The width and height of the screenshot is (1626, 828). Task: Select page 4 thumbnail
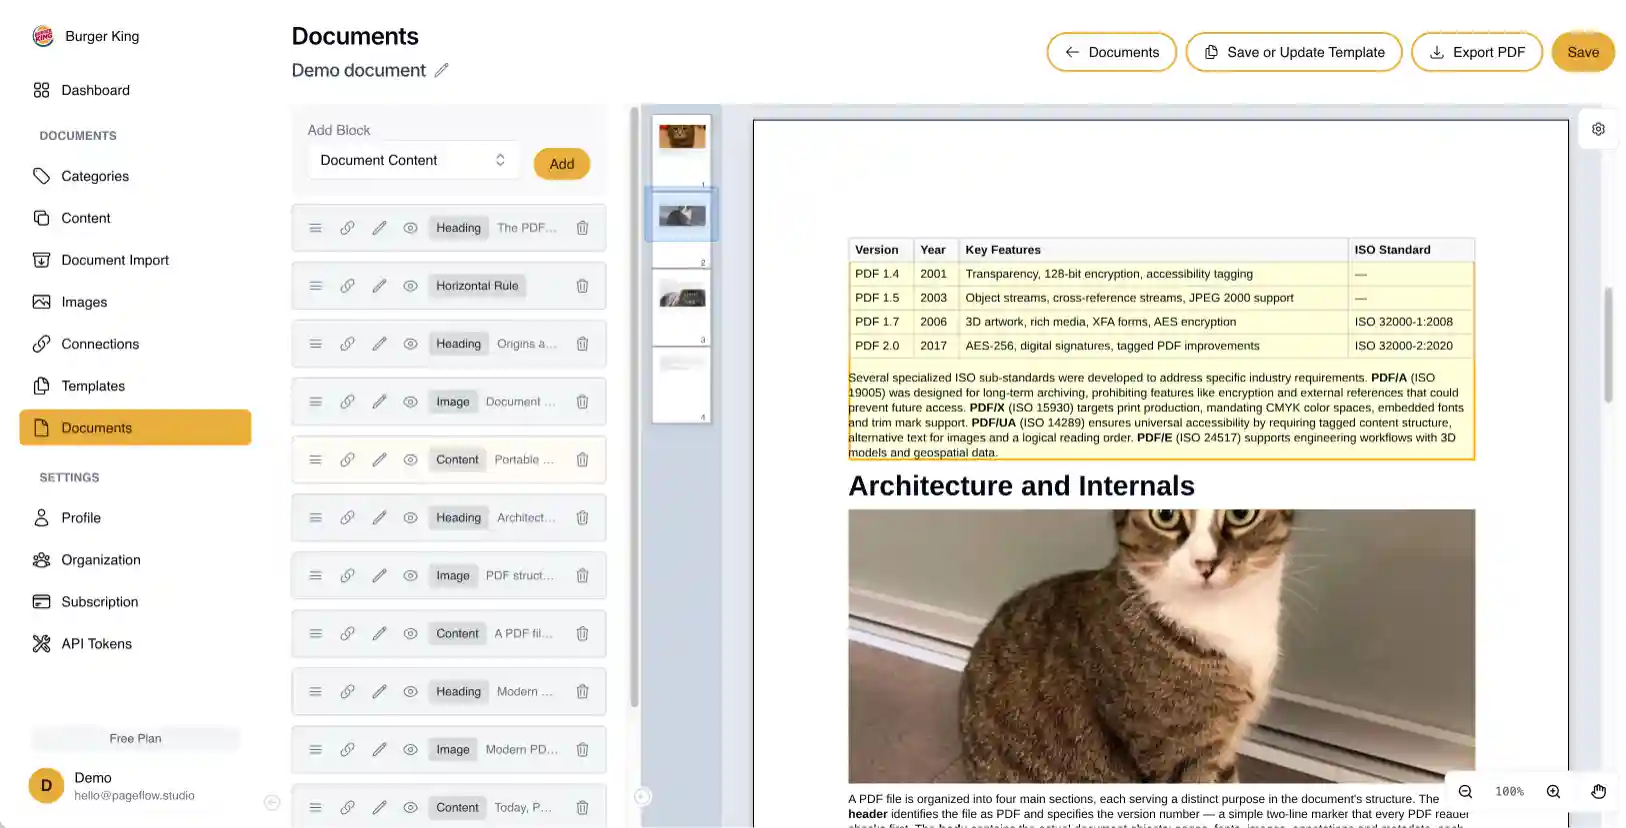(682, 385)
